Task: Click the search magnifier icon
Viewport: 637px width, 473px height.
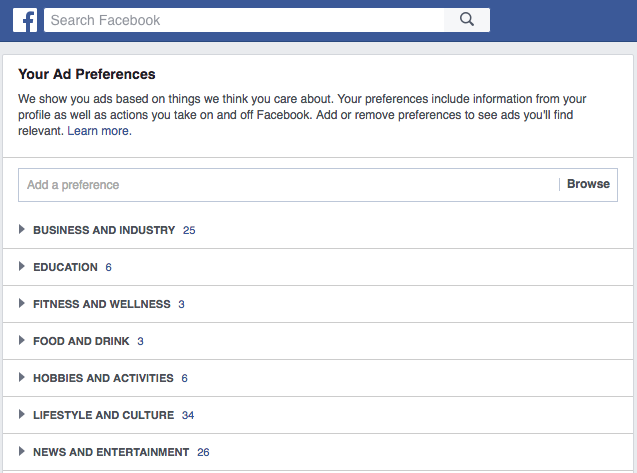Action: pyautogui.click(x=467, y=20)
